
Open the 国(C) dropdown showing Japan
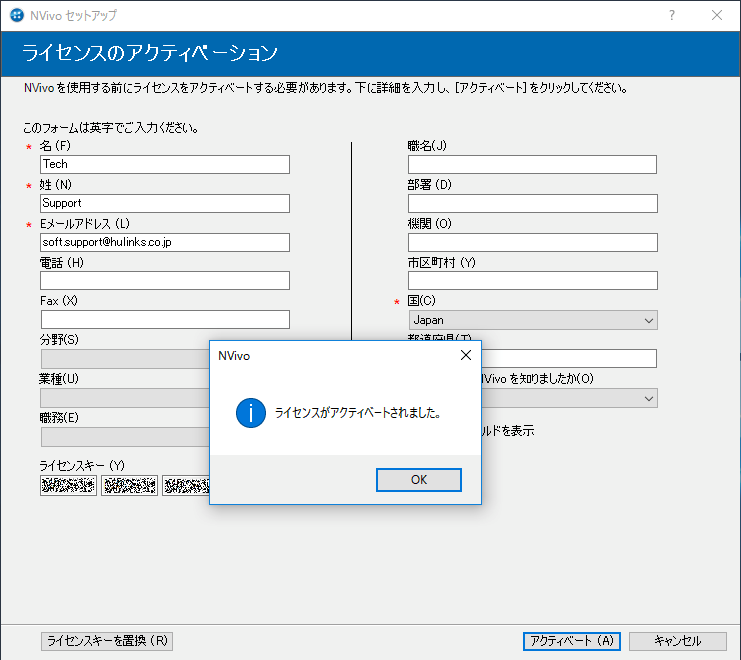pyautogui.click(x=533, y=320)
